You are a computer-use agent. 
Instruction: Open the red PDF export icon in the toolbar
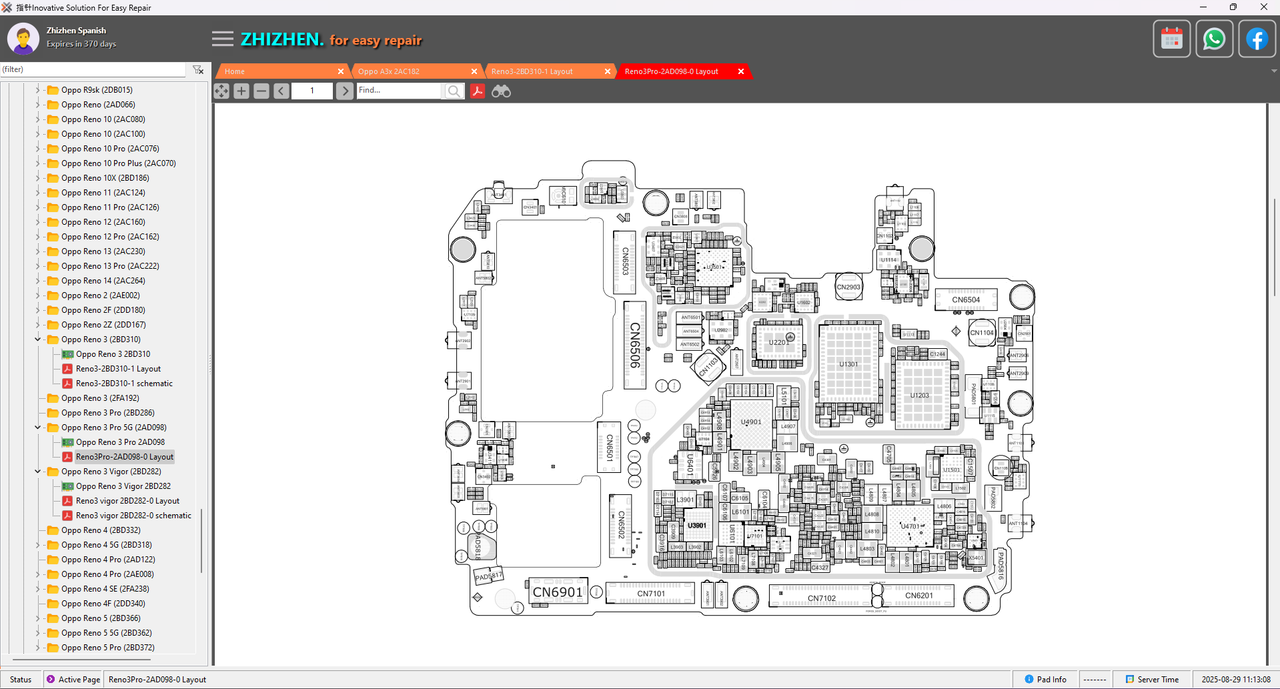point(478,91)
